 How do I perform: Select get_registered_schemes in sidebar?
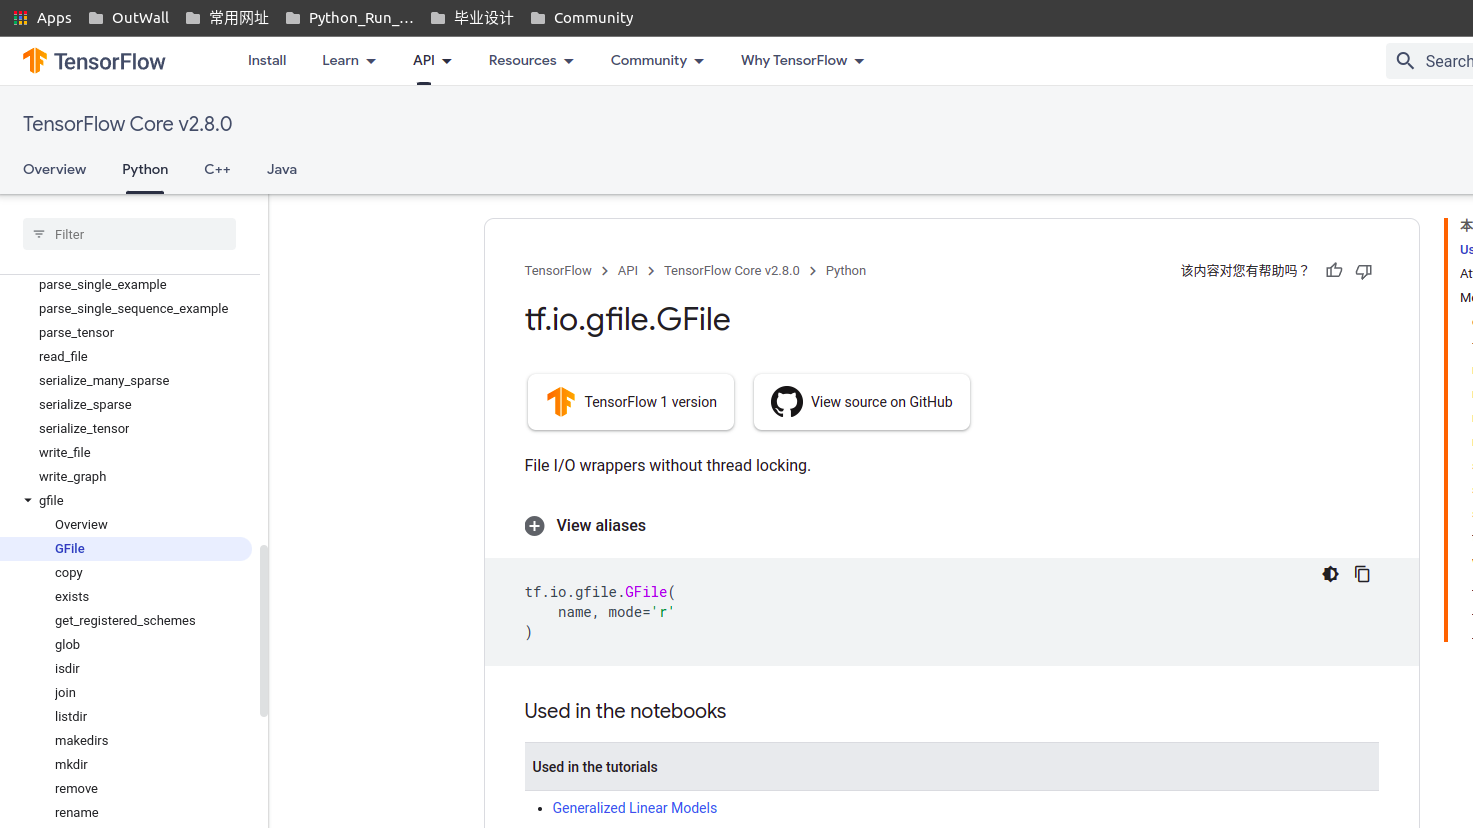point(125,621)
